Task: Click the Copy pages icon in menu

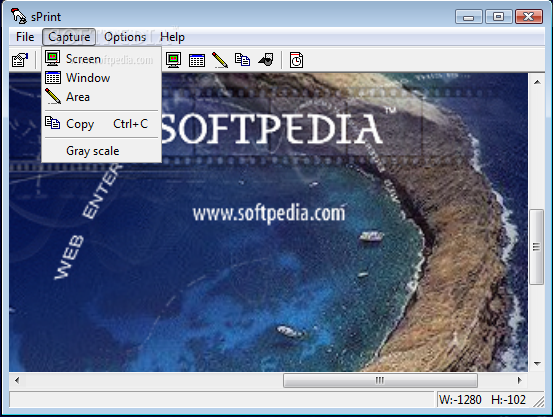Action: 53,123
